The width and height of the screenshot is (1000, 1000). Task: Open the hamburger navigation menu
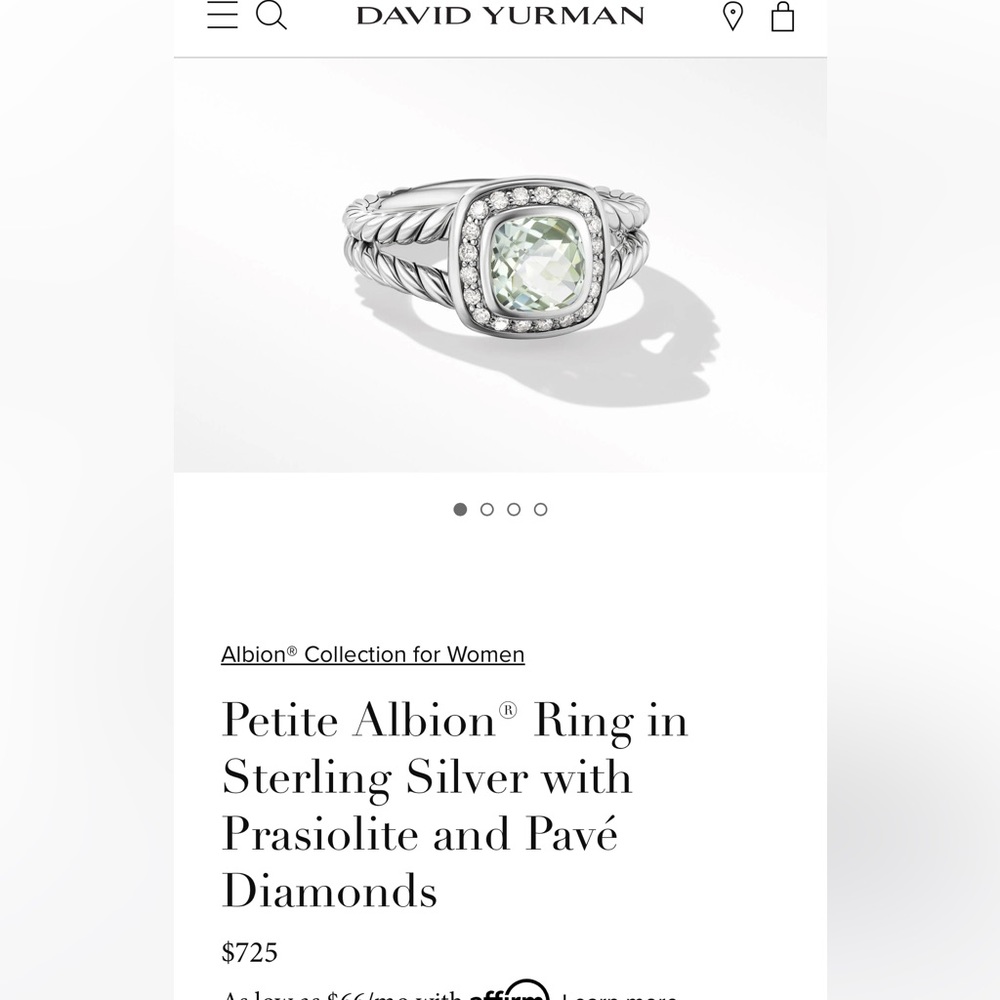pyautogui.click(x=222, y=15)
